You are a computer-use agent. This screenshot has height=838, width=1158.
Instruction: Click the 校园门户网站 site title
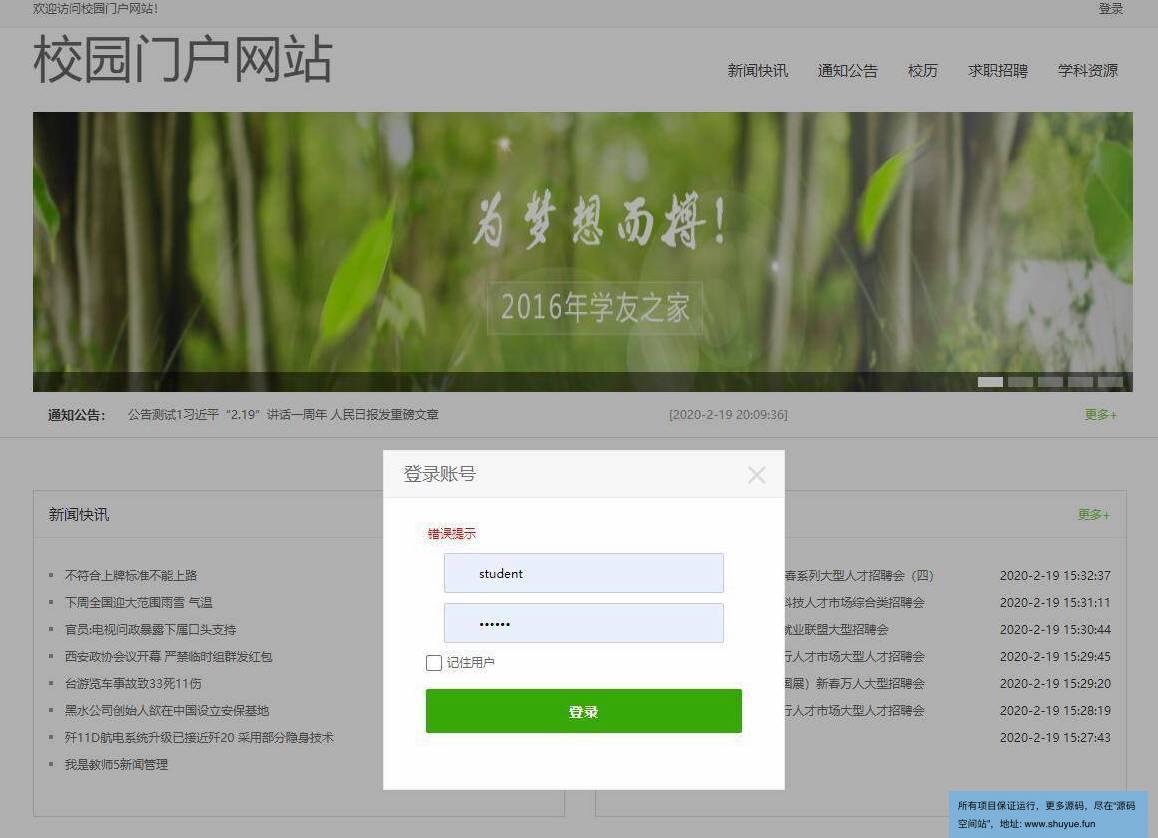click(182, 60)
